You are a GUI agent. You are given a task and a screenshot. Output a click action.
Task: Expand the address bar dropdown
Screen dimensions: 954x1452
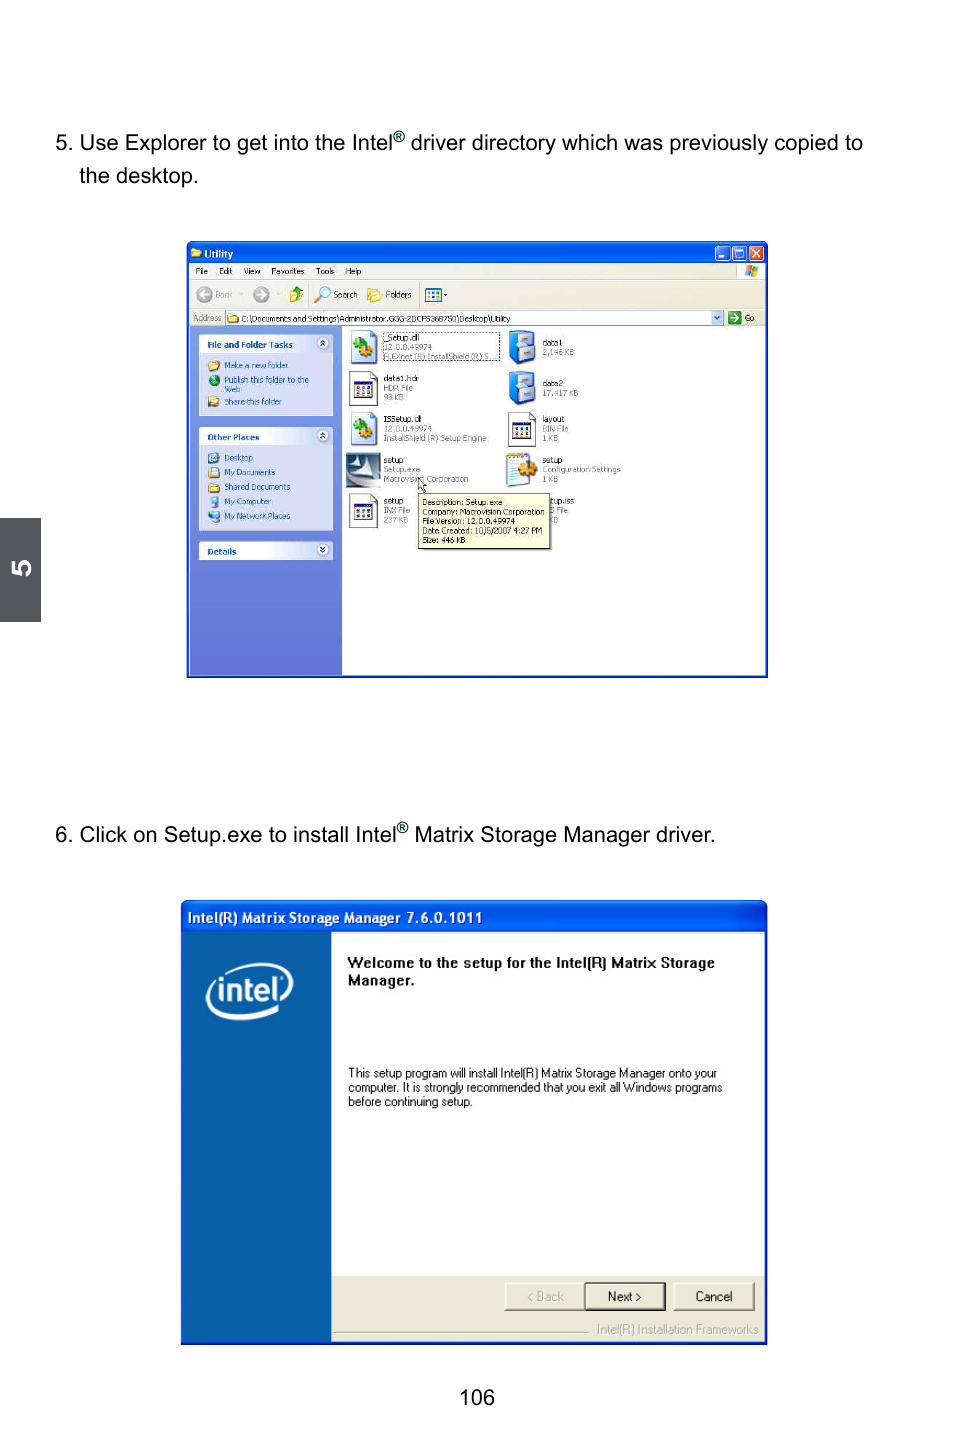(717, 318)
